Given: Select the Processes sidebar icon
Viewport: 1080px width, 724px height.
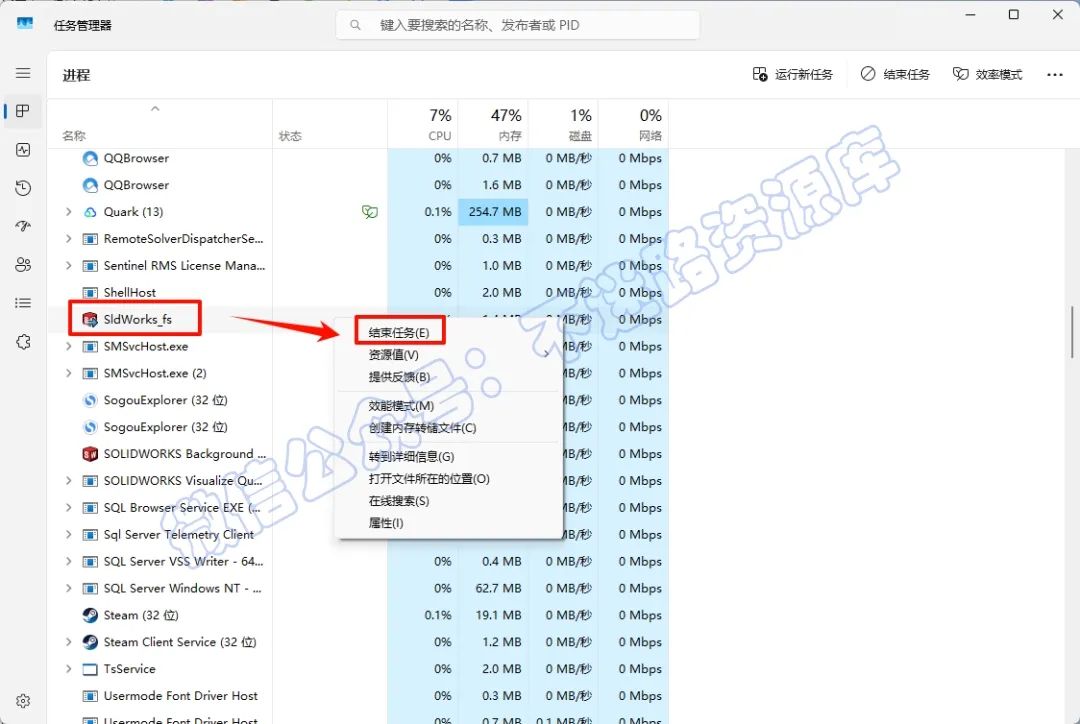Looking at the screenshot, I should click(23, 111).
